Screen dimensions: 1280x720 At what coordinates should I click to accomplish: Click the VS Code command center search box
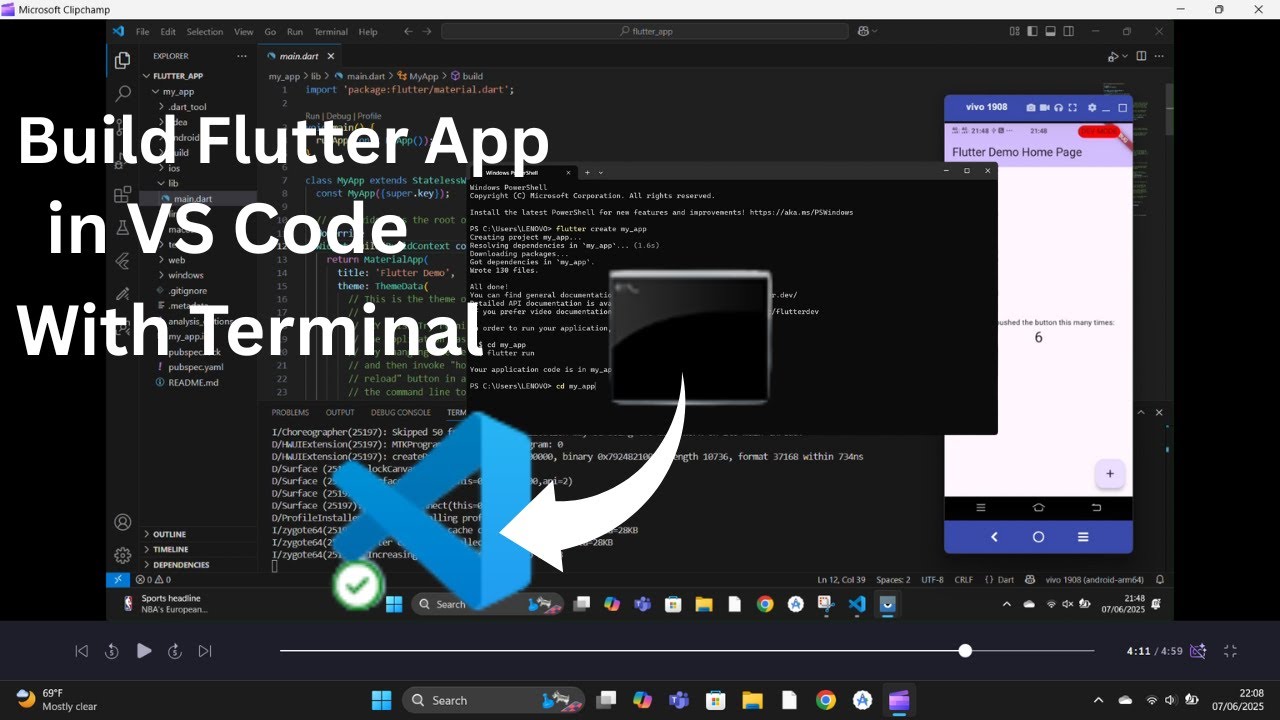[645, 31]
